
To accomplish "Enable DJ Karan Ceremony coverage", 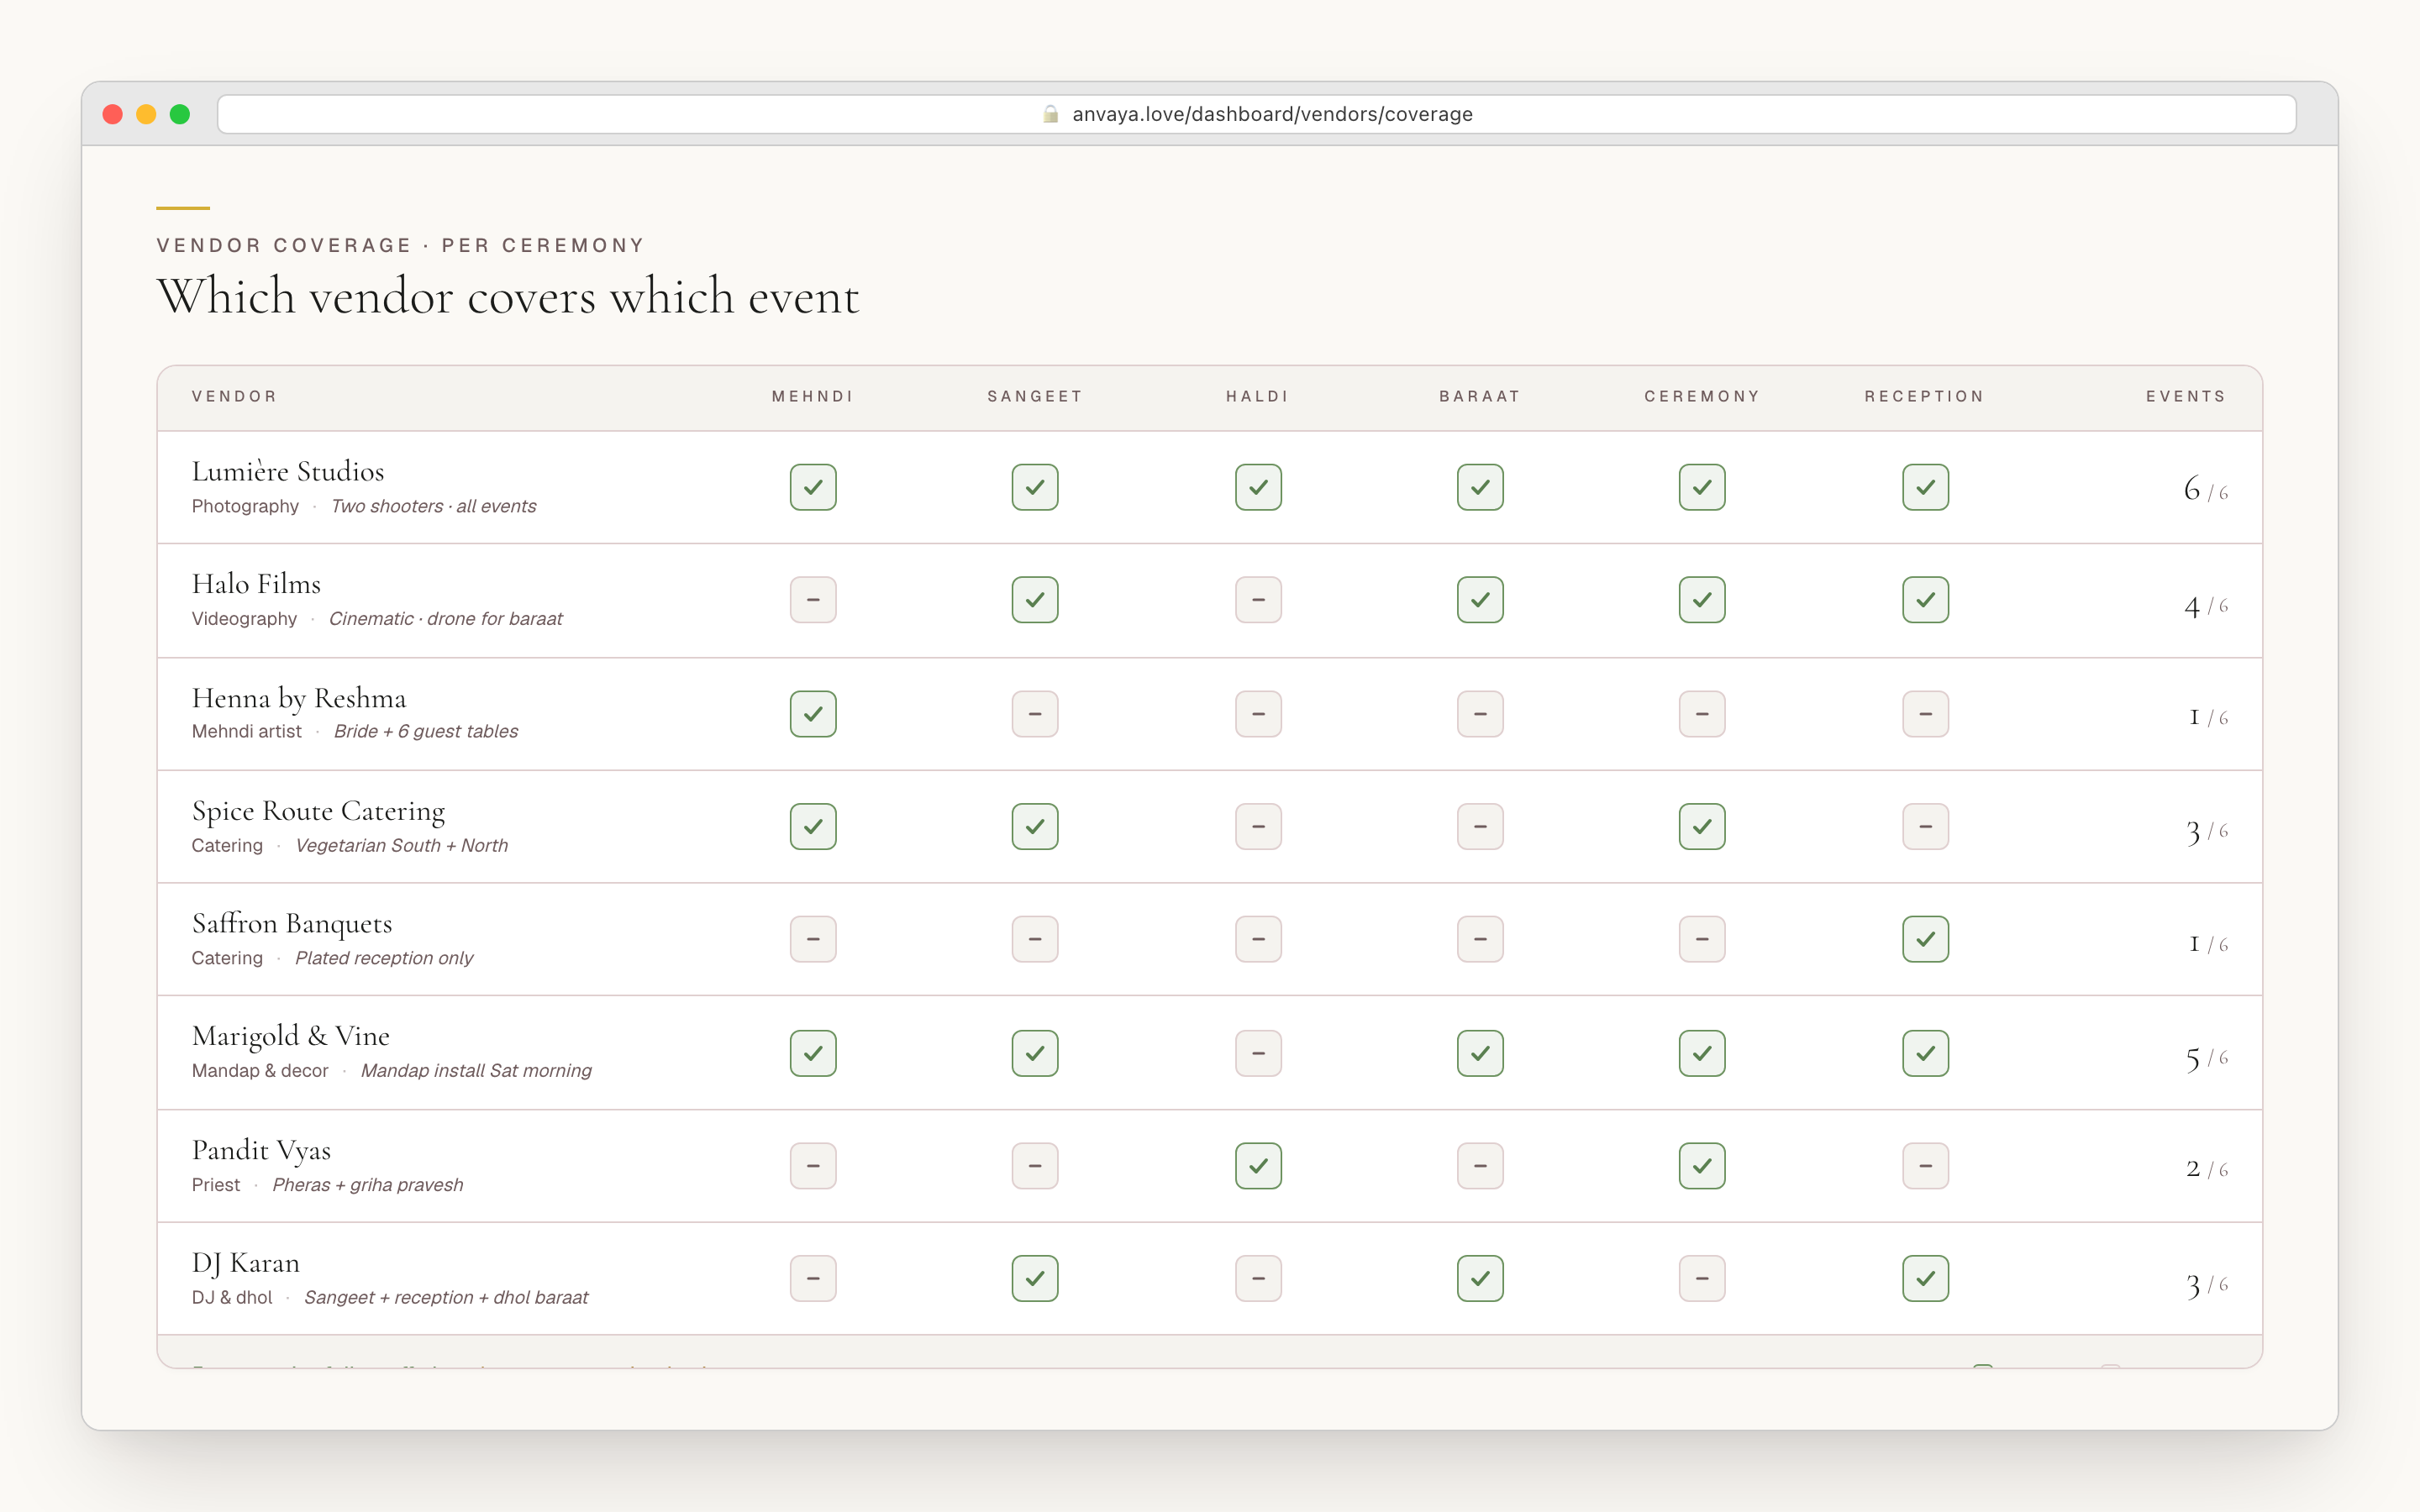I will pyautogui.click(x=1702, y=1278).
